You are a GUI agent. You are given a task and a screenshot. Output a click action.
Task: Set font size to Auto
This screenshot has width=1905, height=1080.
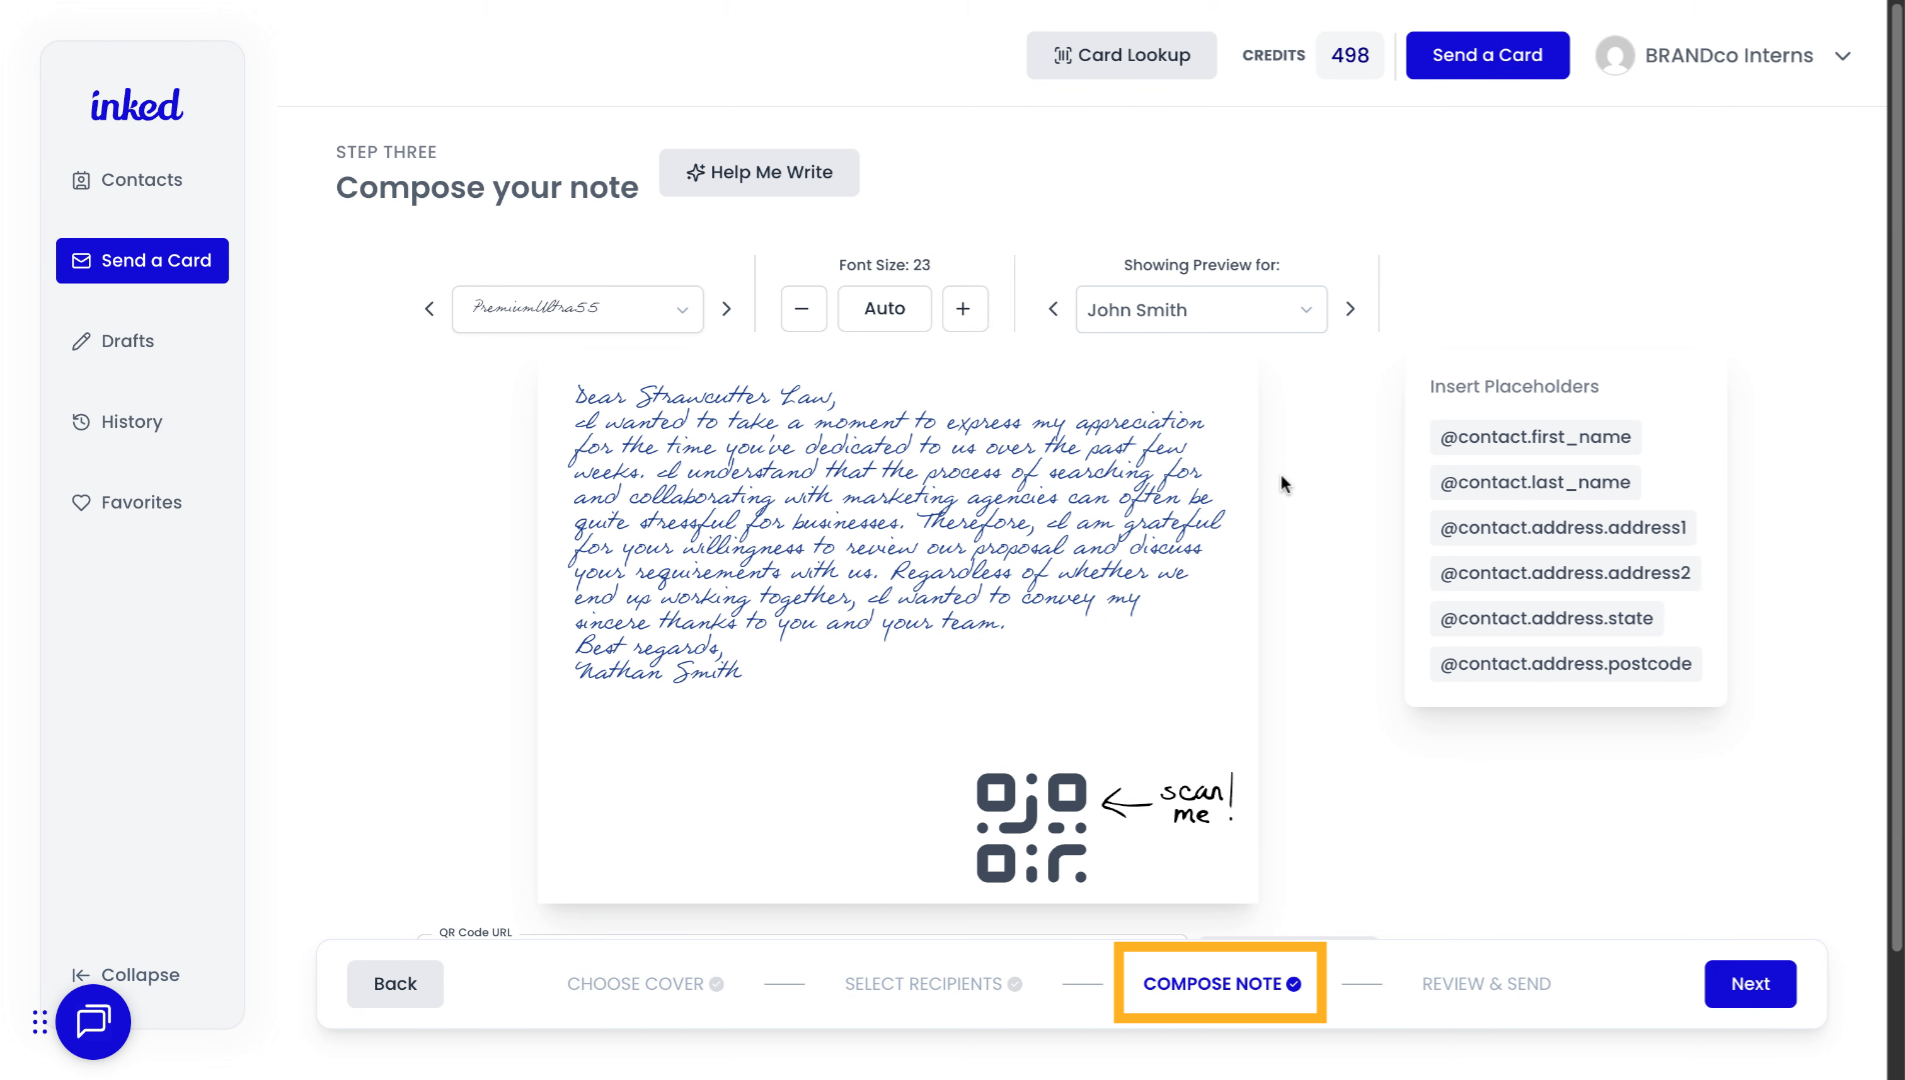(884, 309)
